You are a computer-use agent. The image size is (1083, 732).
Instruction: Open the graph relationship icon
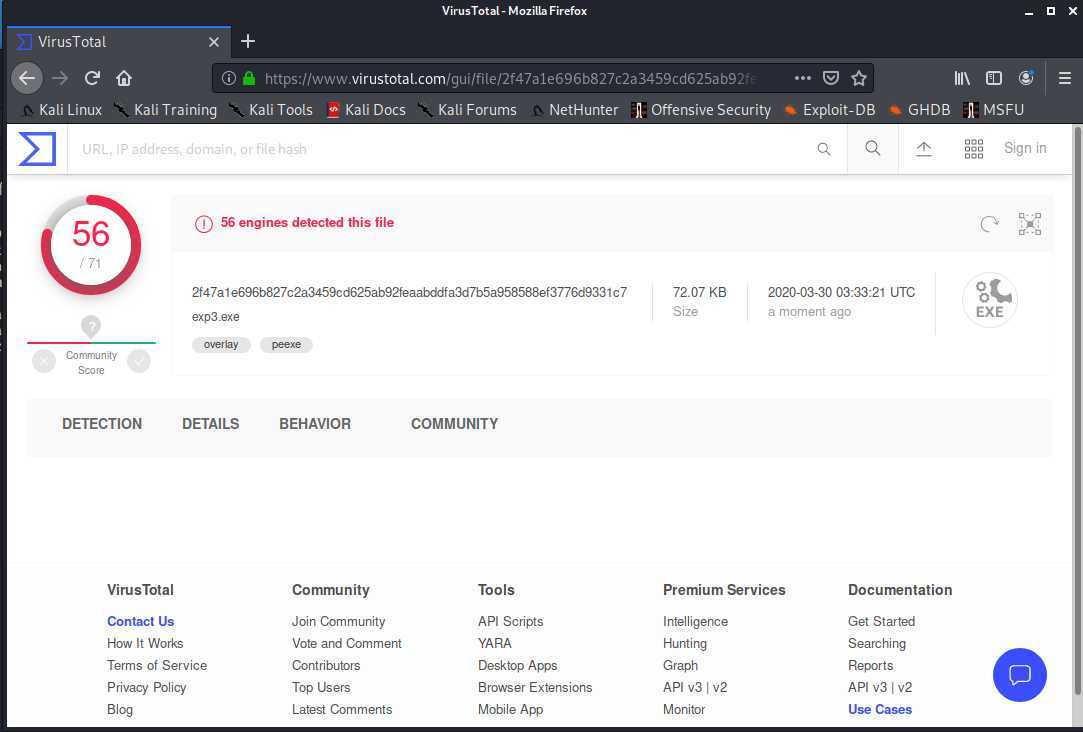(1029, 224)
